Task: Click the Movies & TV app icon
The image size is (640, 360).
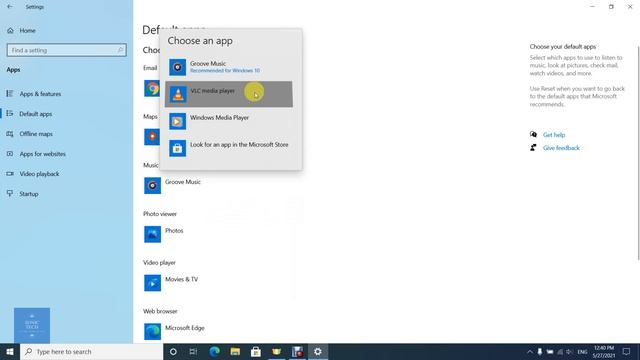Action: [152, 283]
